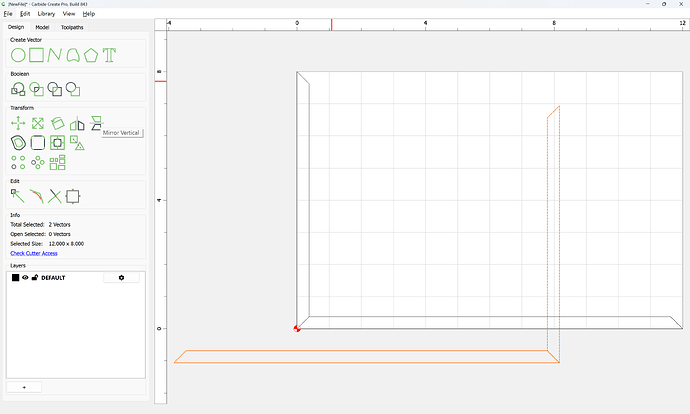Select the Rectangle vector tool
Viewport: 690px width, 414px height.
pyautogui.click(x=37, y=55)
